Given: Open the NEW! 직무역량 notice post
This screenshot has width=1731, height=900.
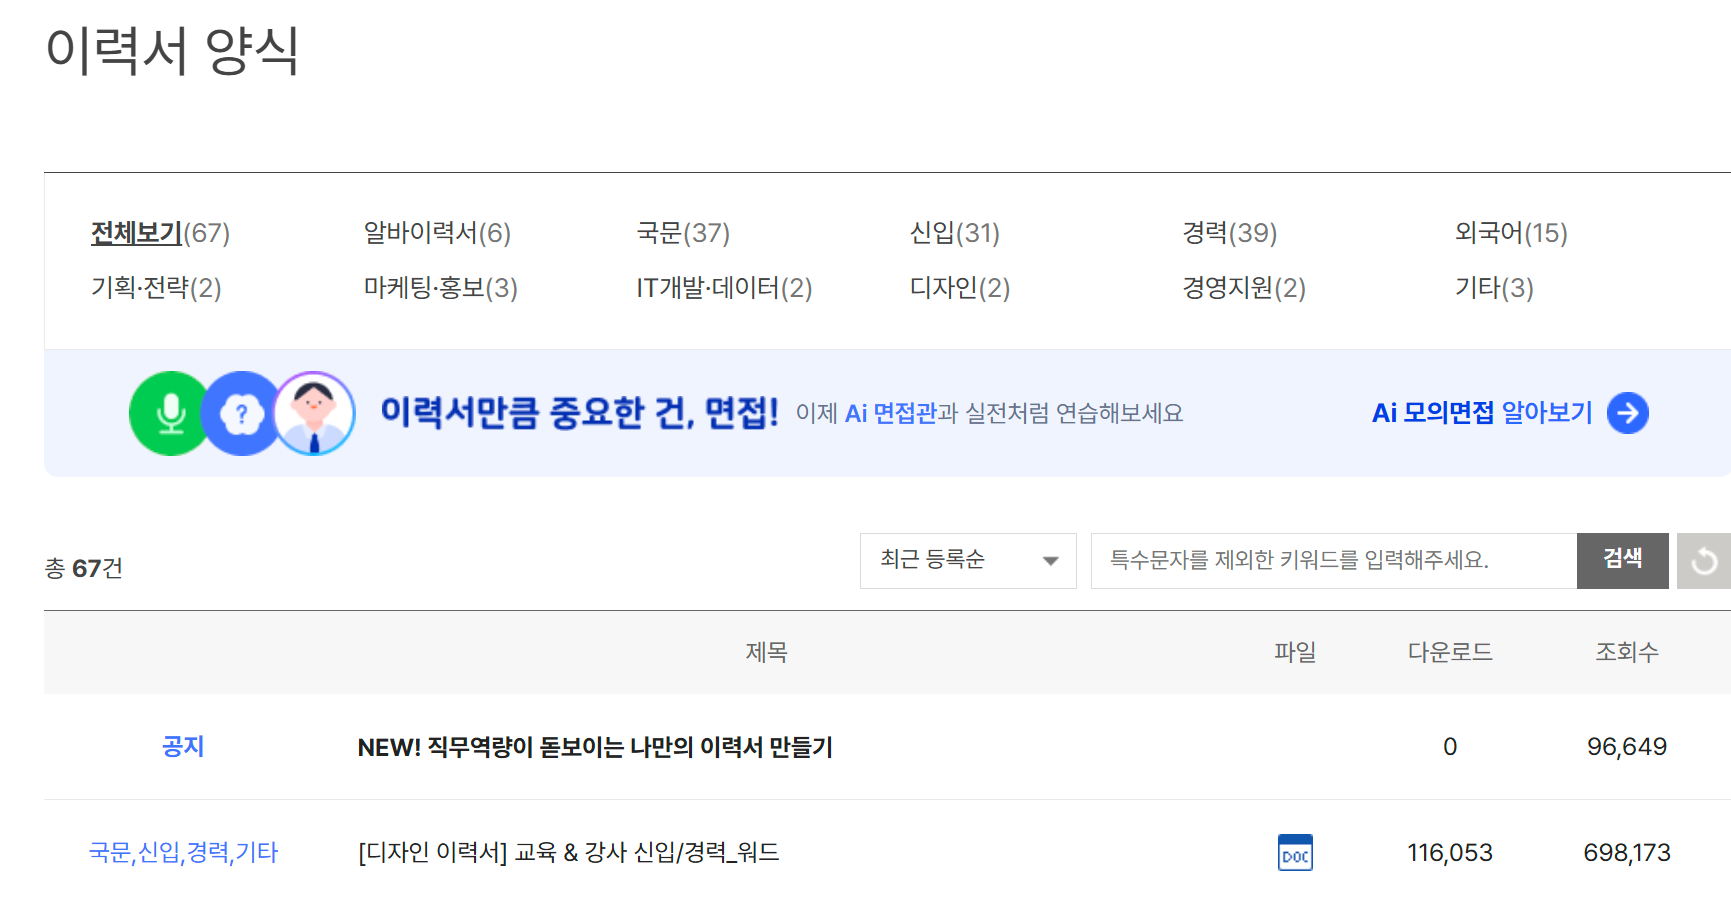Looking at the screenshot, I should tap(595, 747).
